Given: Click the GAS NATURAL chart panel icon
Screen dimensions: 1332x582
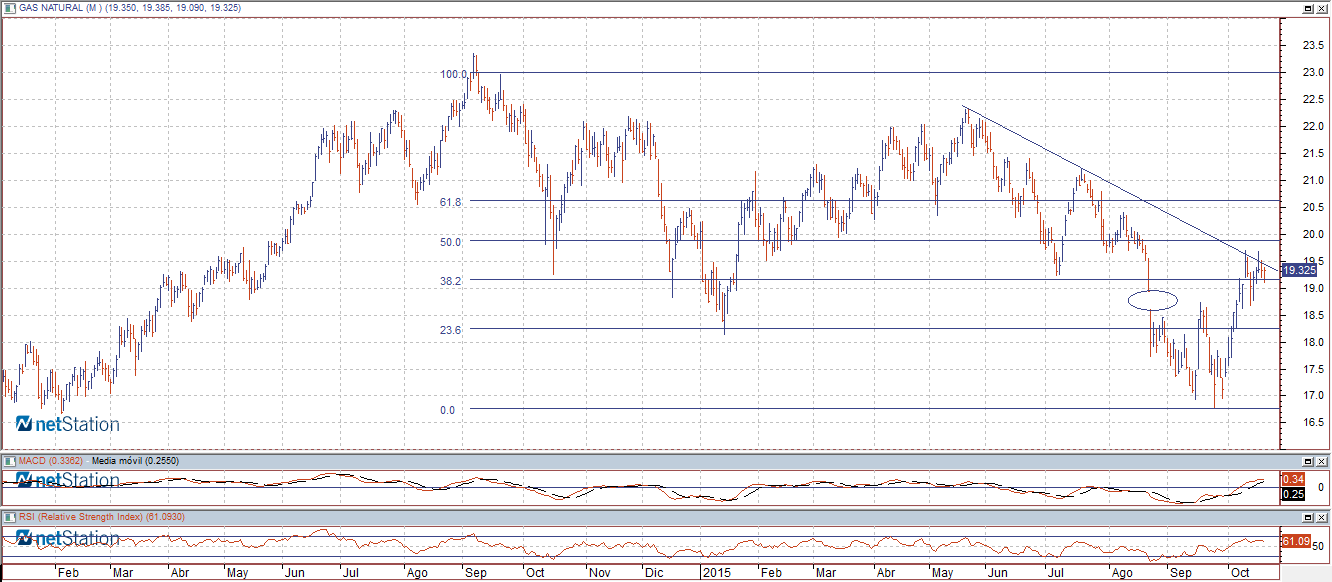Looking at the screenshot, I should coord(9,8).
